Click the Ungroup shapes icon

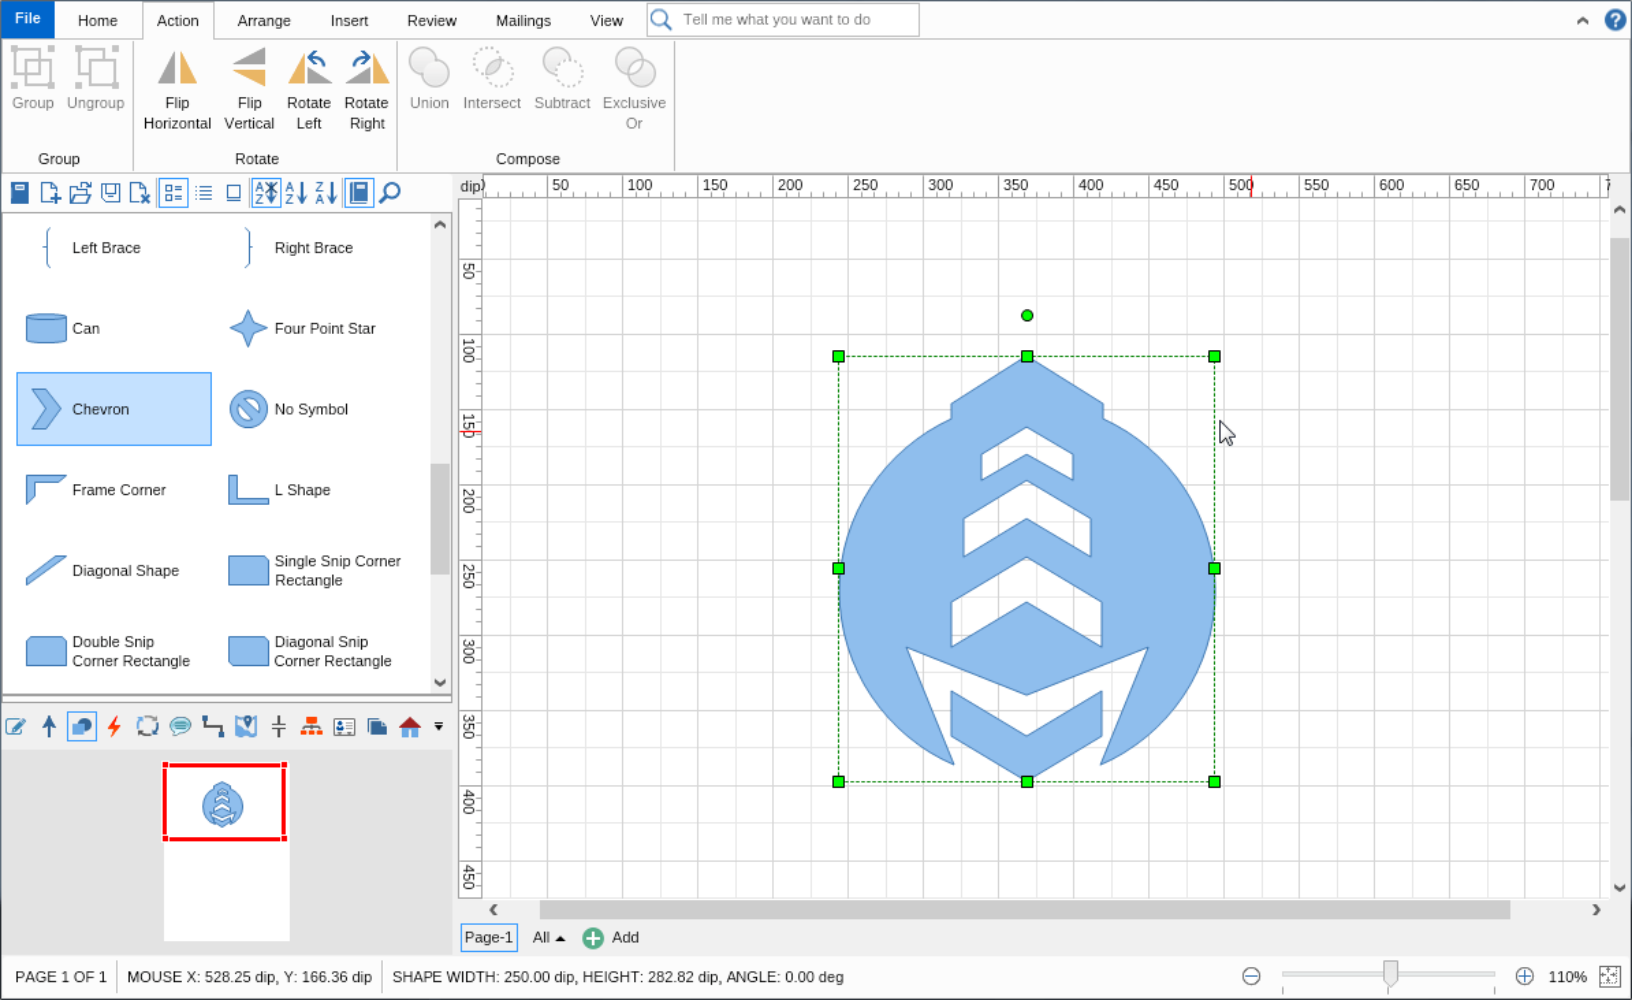[96, 68]
